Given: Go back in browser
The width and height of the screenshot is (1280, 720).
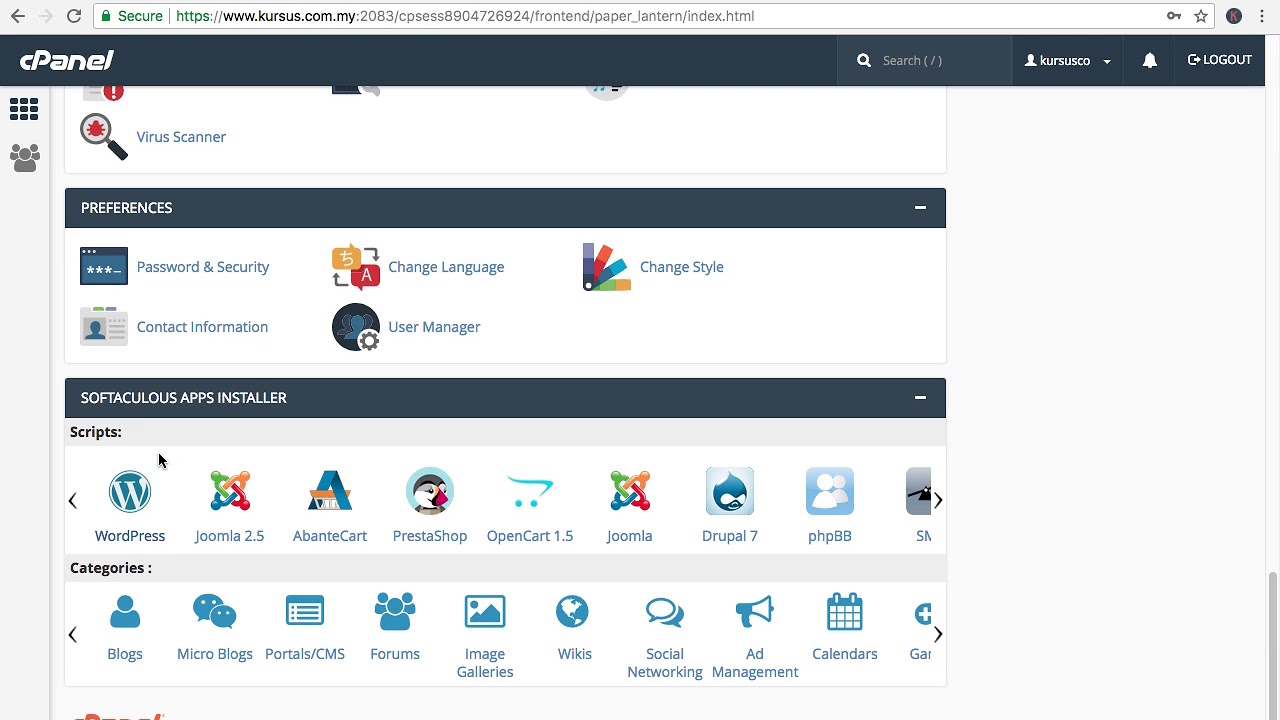Looking at the screenshot, I should coord(18,16).
